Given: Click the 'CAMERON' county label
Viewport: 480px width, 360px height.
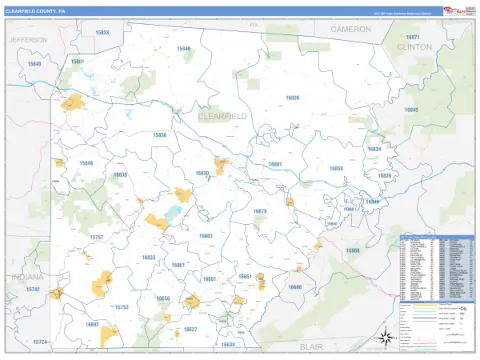Looking at the screenshot, I should [351, 29].
